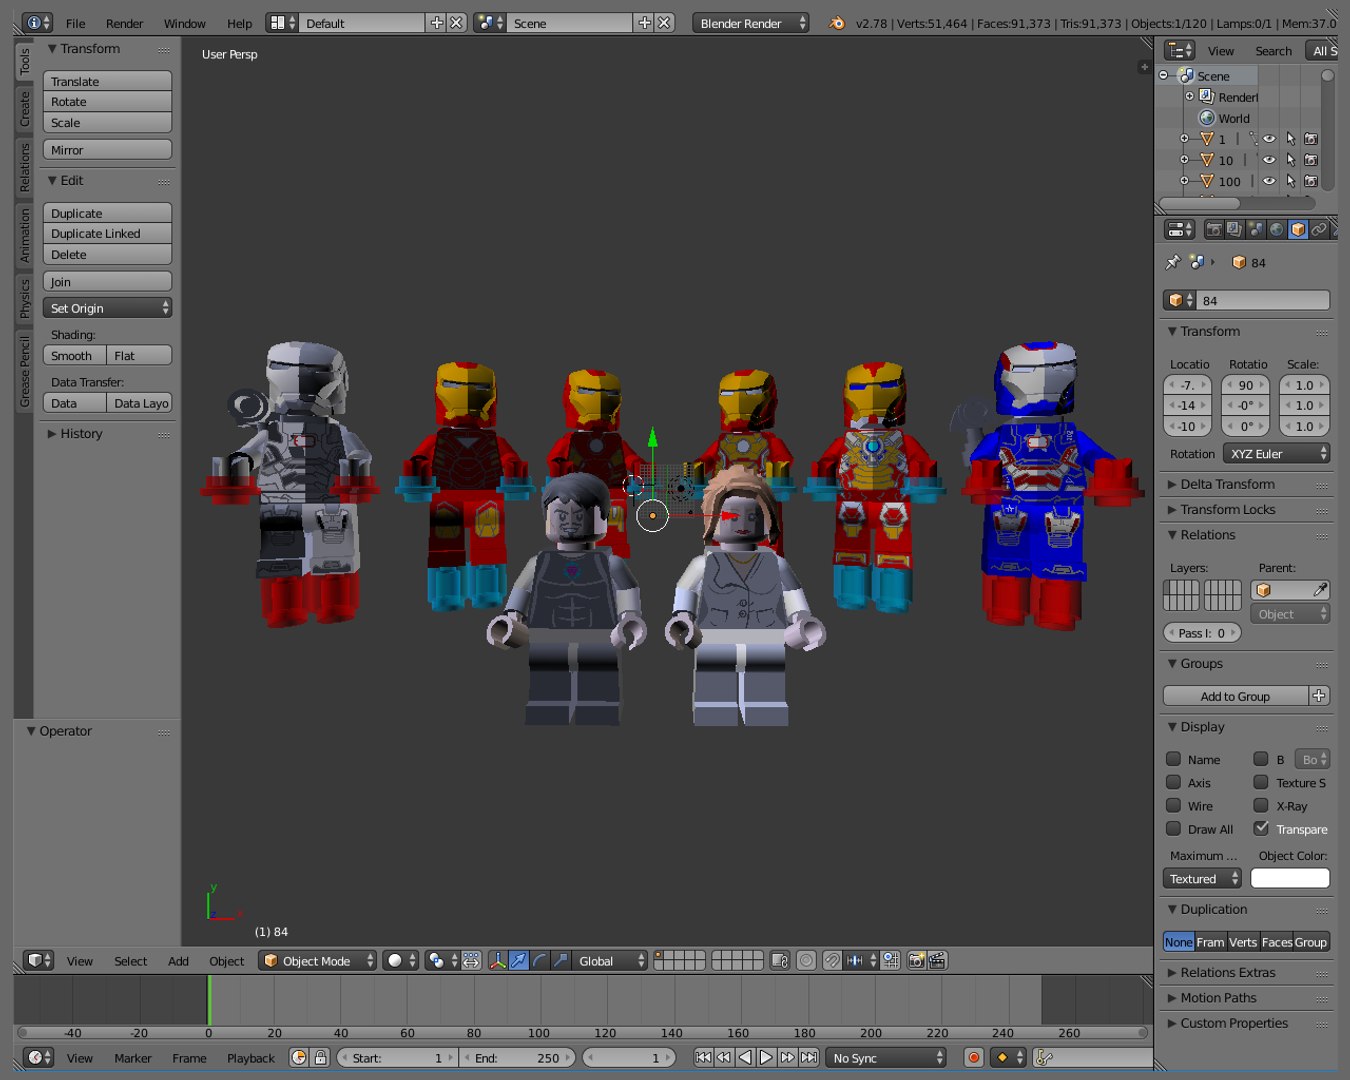Open the Object Mode dropdown
This screenshot has width=1350, height=1080.
pos(317,960)
